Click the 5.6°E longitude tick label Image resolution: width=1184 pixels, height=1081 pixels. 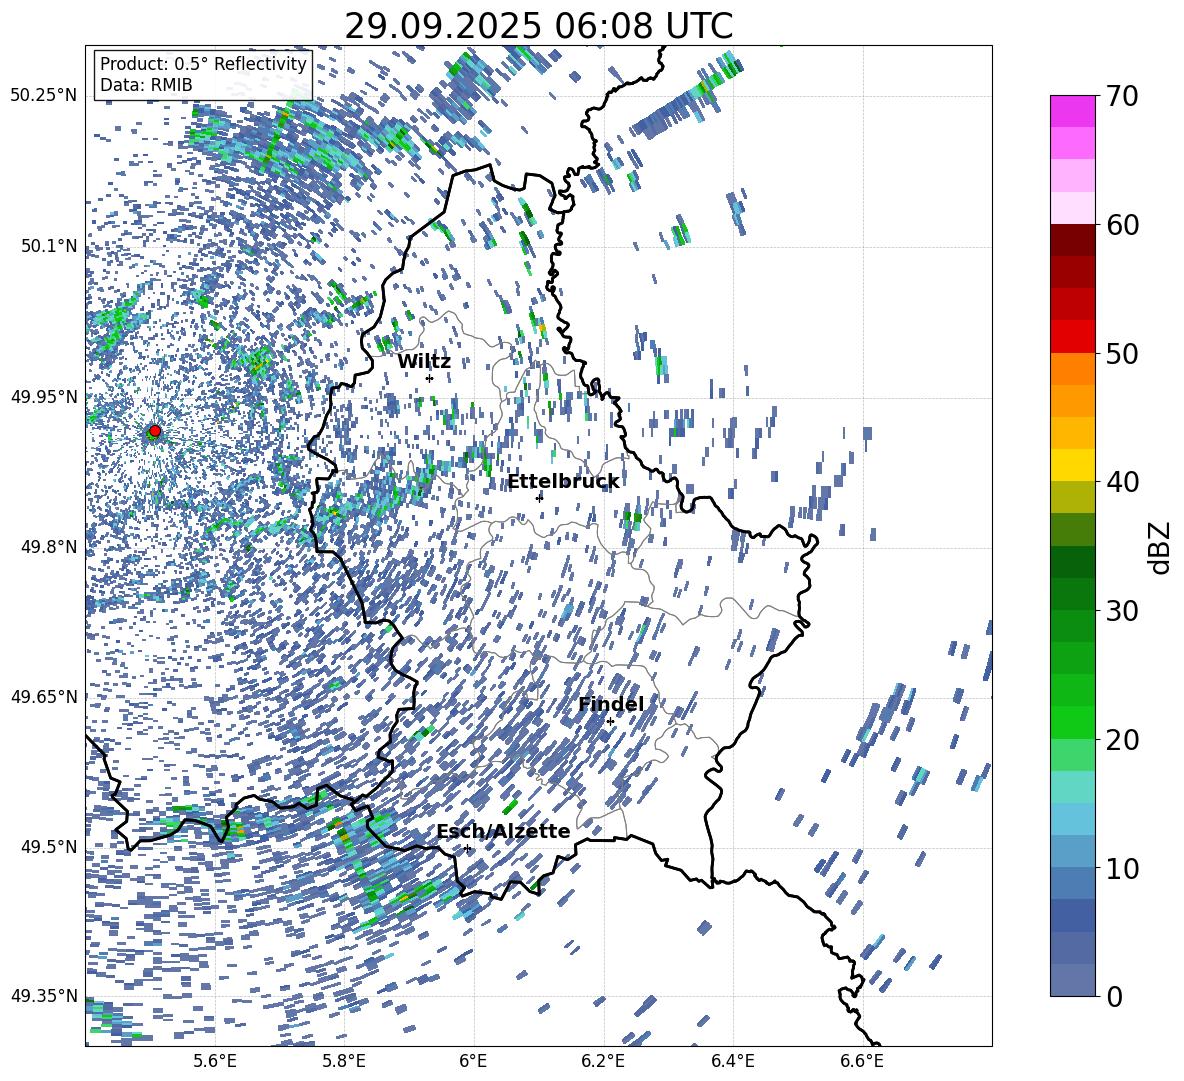[214, 1061]
